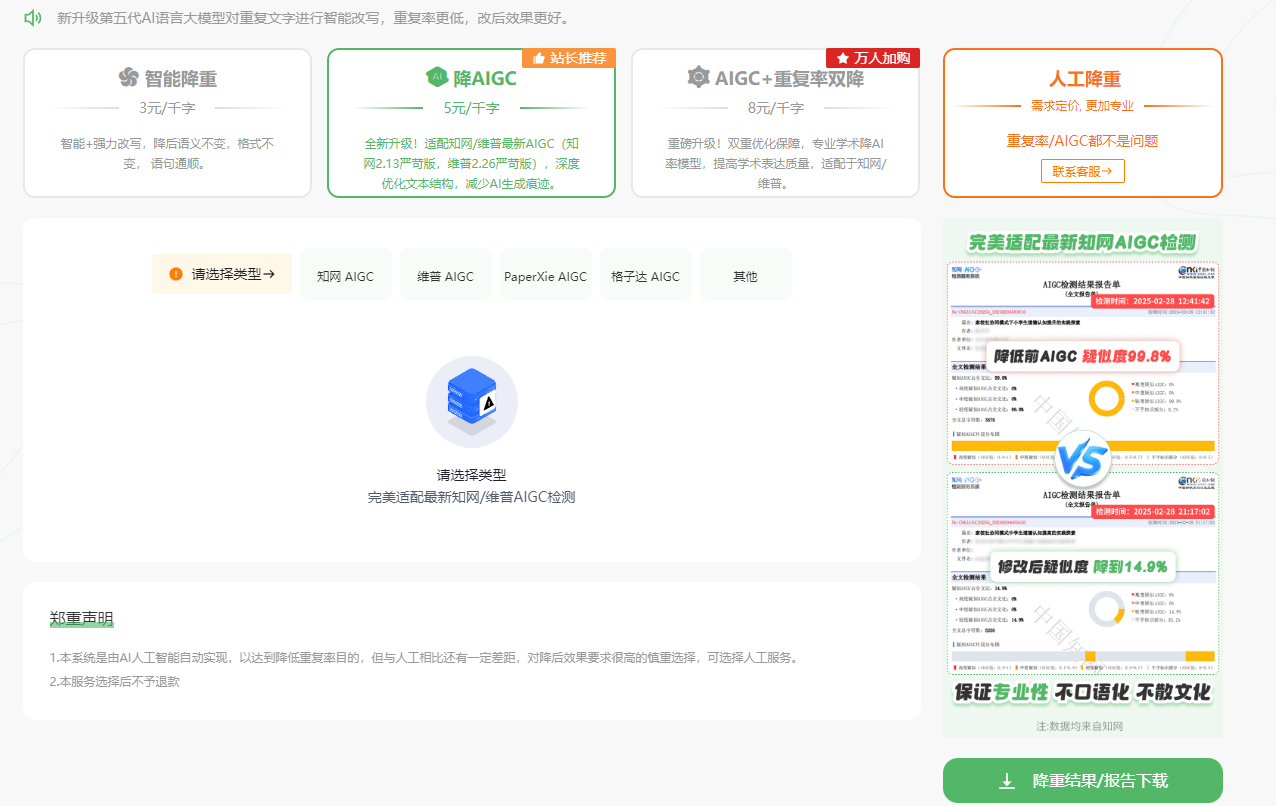Open the 人工降重 service card
This screenshot has height=806, width=1276.
(1083, 123)
